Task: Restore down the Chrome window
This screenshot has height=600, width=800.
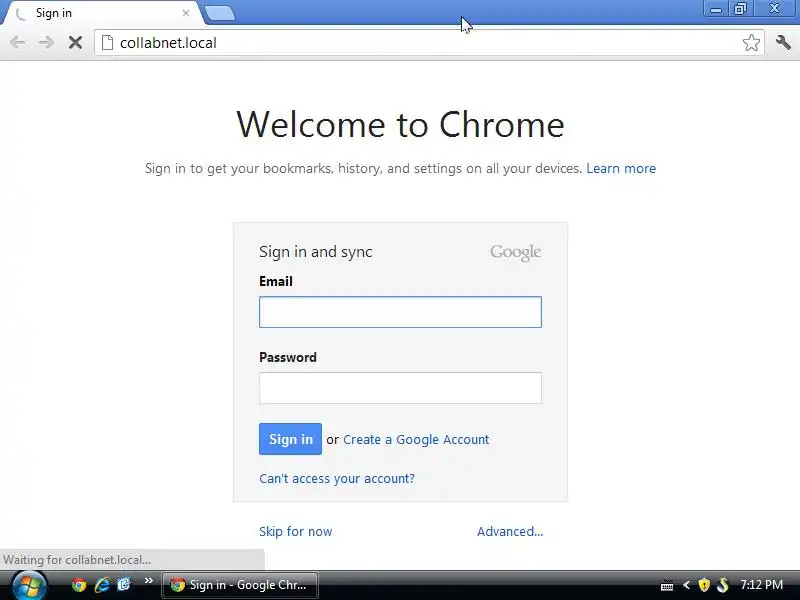Action: (x=740, y=9)
